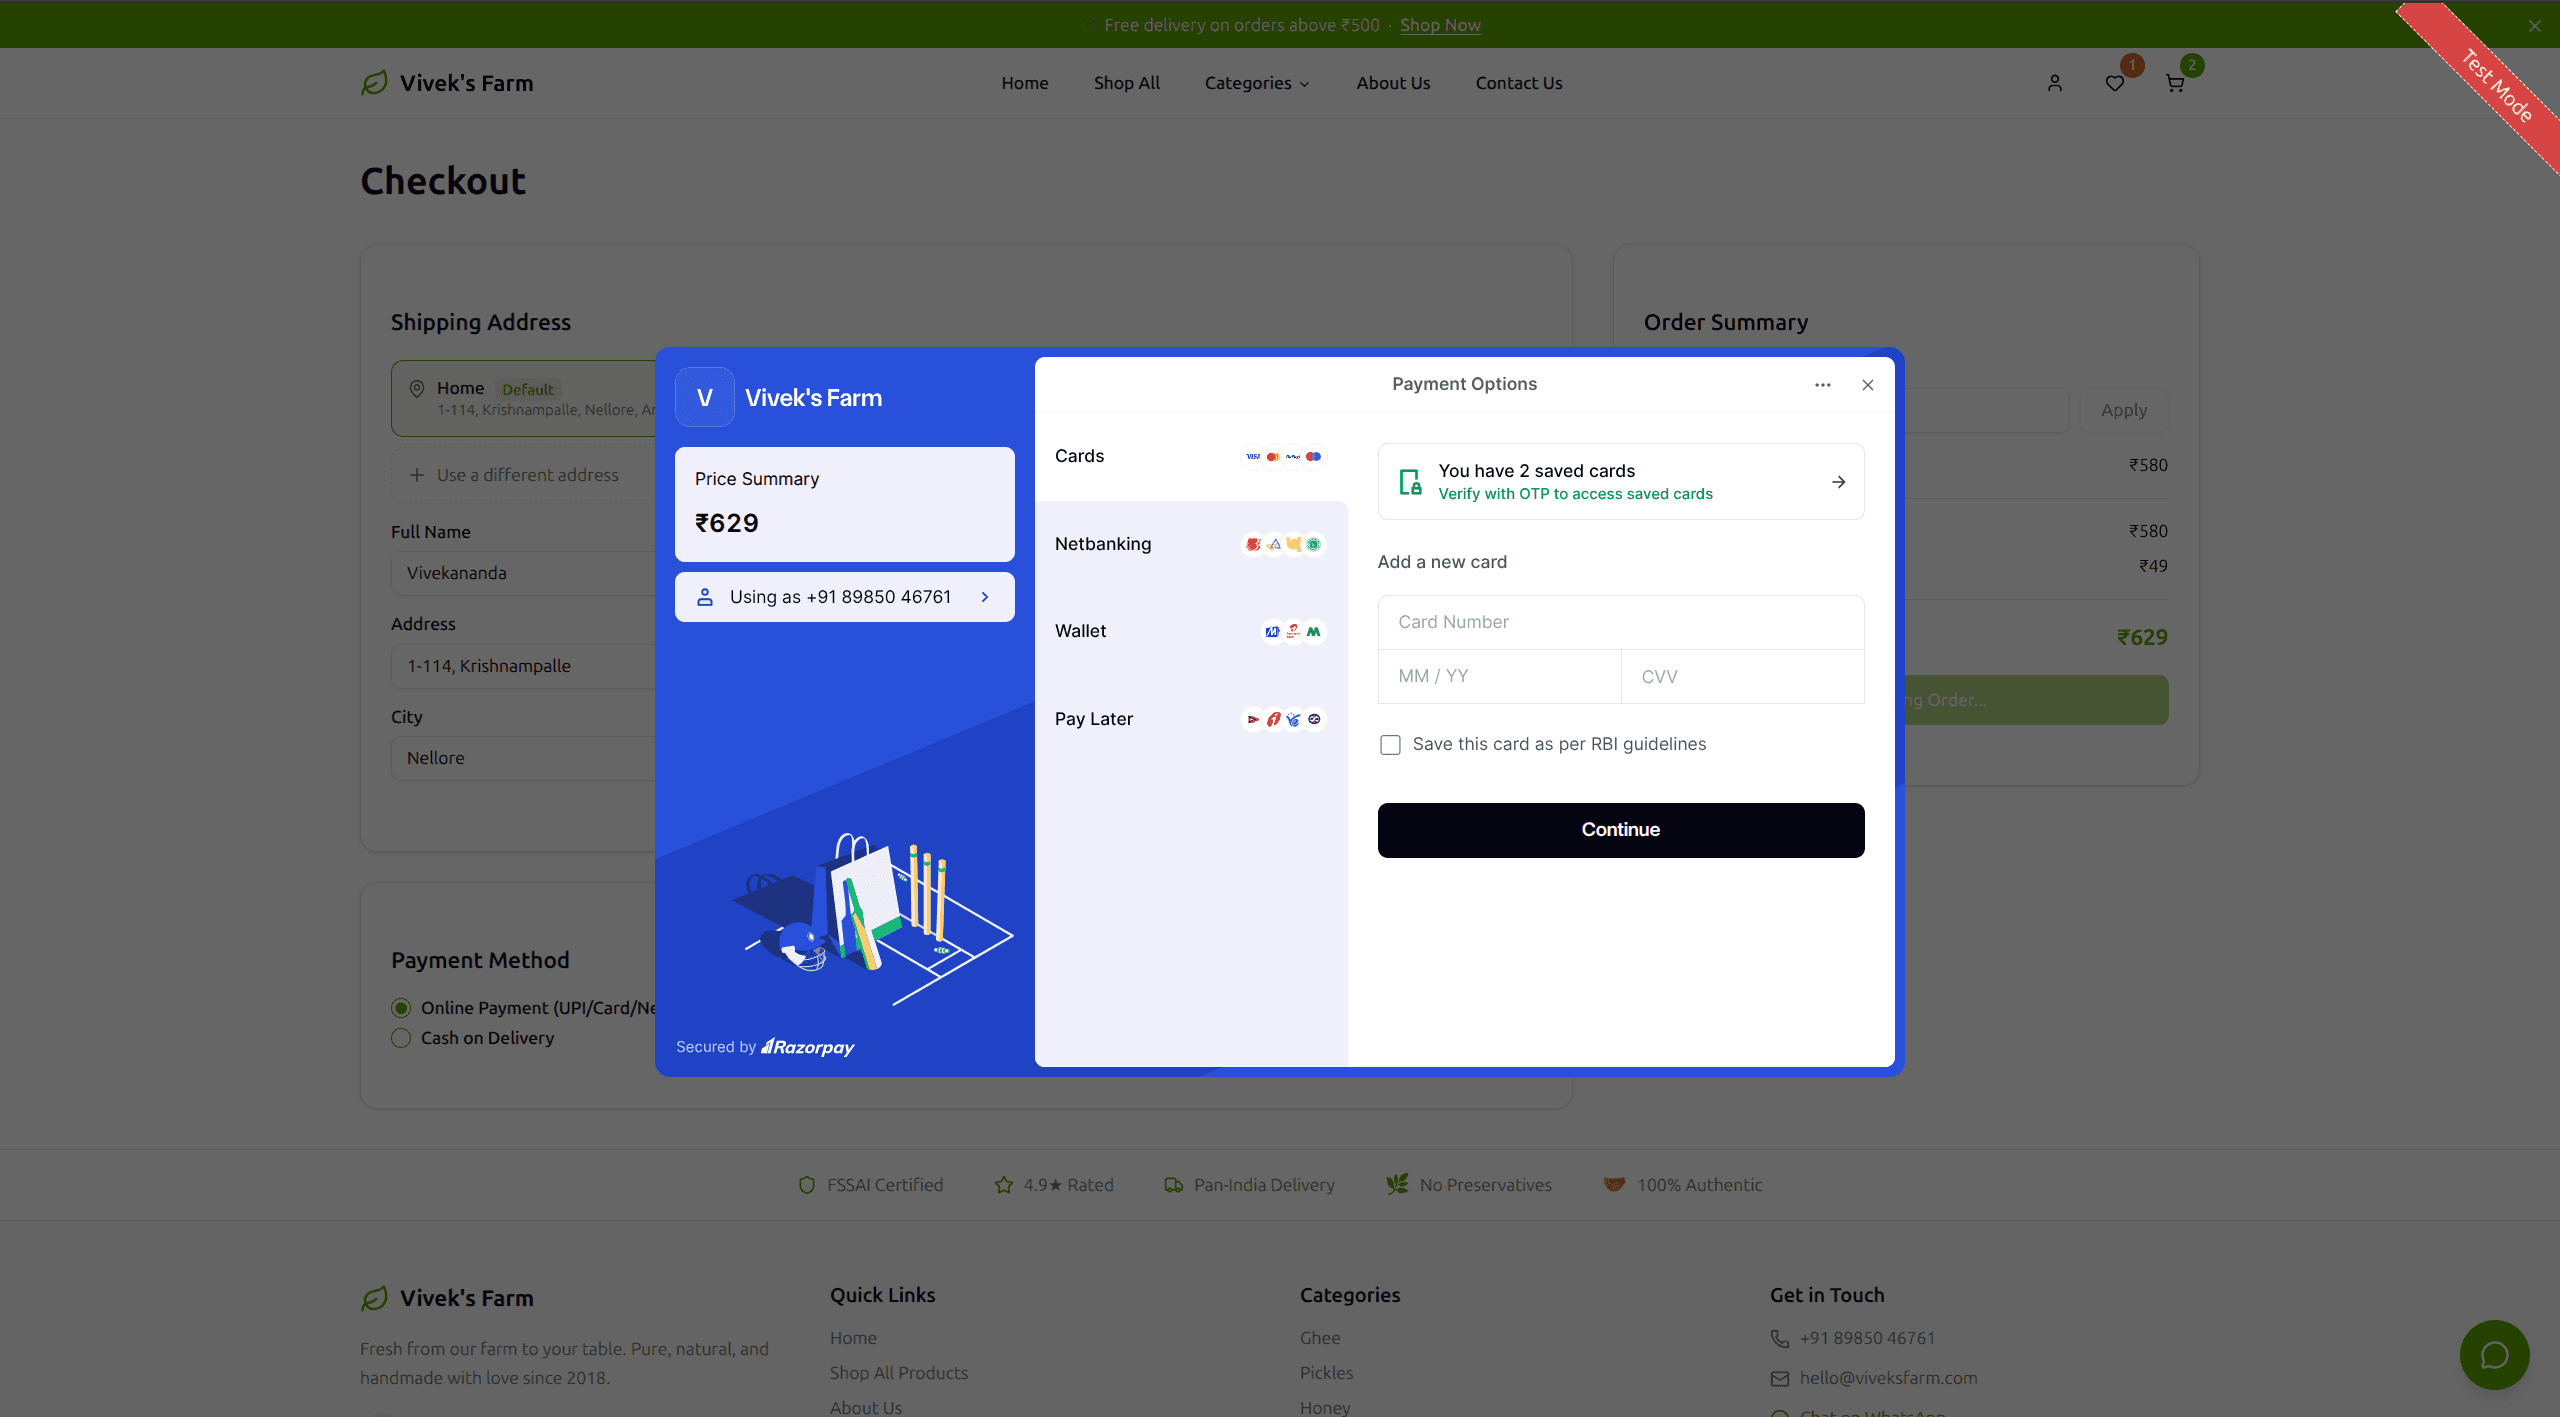The width and height of the screenshot is (2560, 1417).
Task: Focus the MM / YY expiry field
Action: [x=1499, y=677]
